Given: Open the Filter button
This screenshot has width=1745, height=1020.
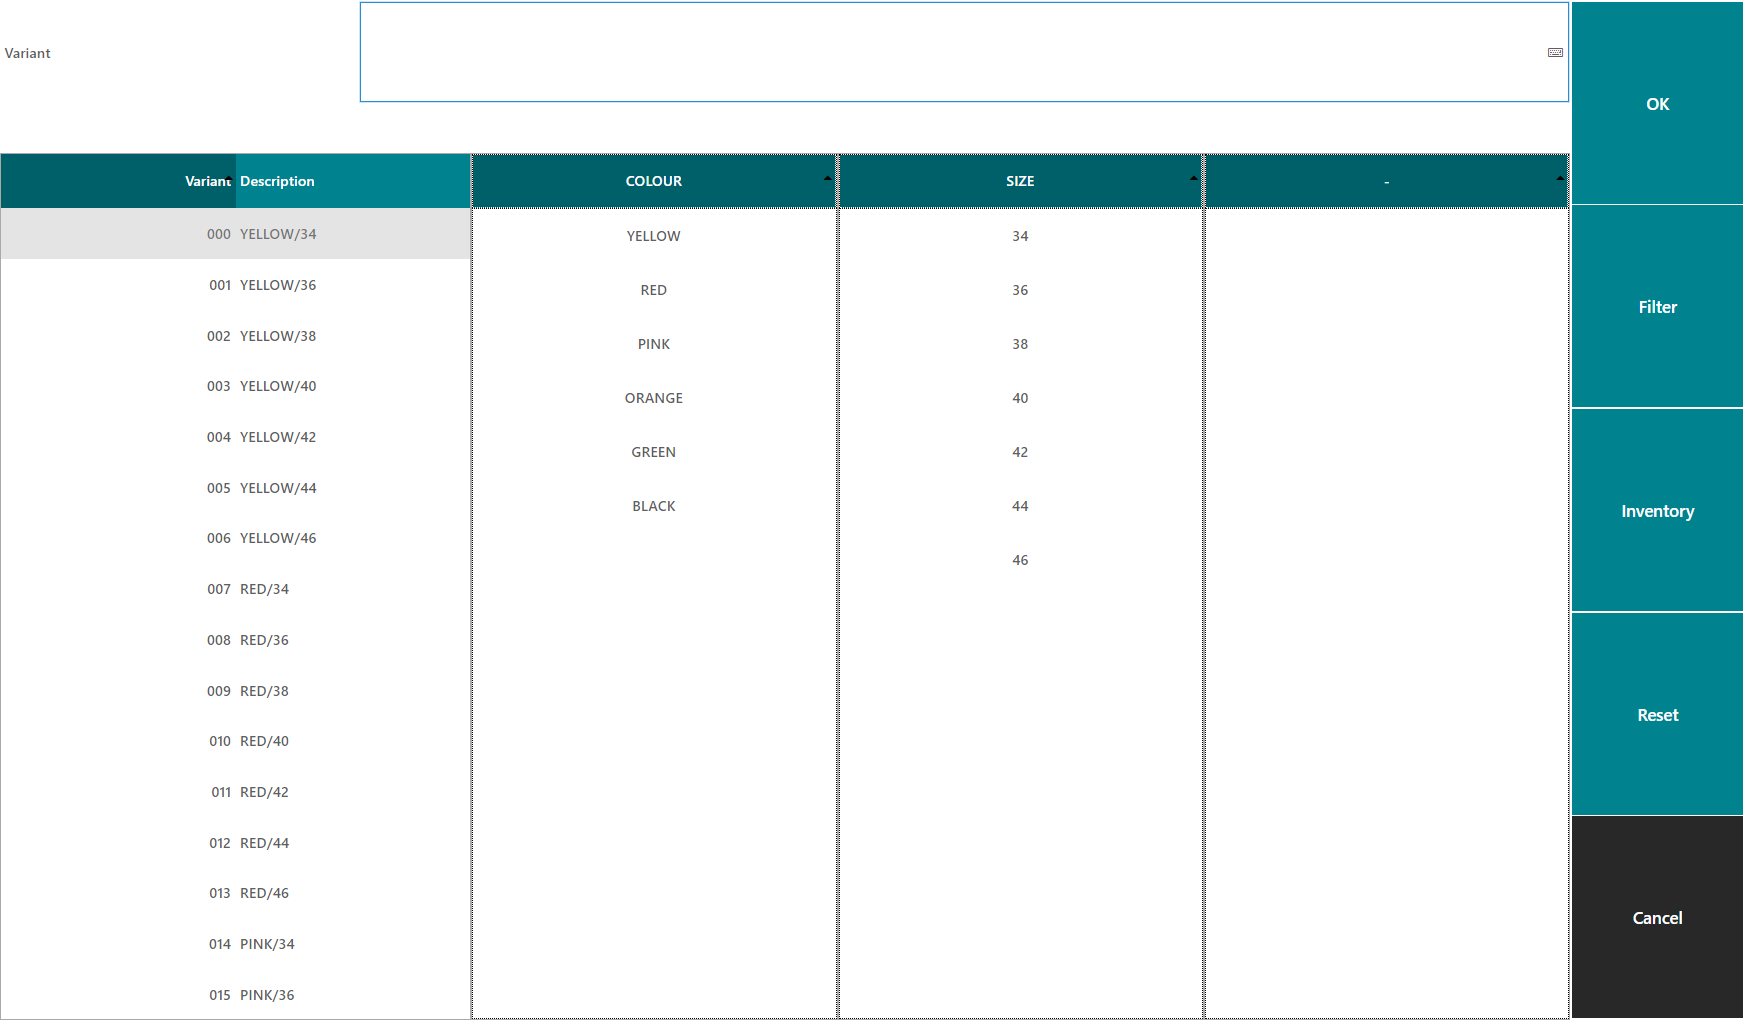Looking at the screenshot, I should (1657, 307).
